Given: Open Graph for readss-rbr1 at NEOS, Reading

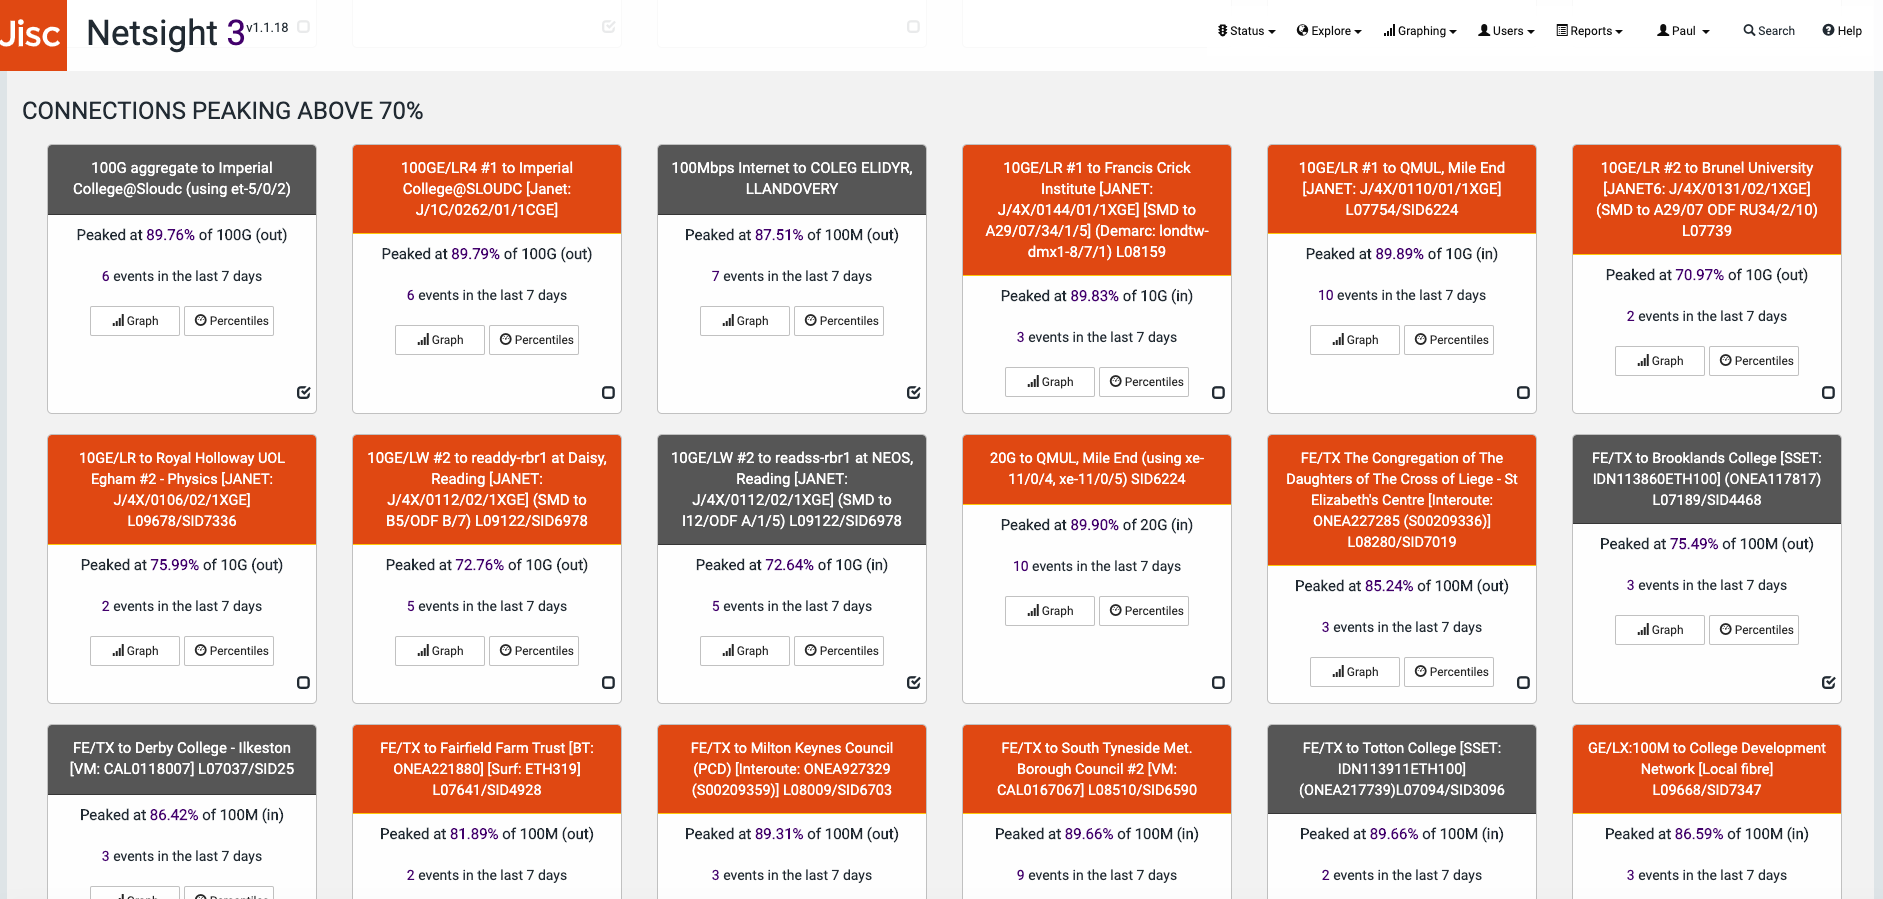Looking at the screenshot, I should click(x=745, y=651).
